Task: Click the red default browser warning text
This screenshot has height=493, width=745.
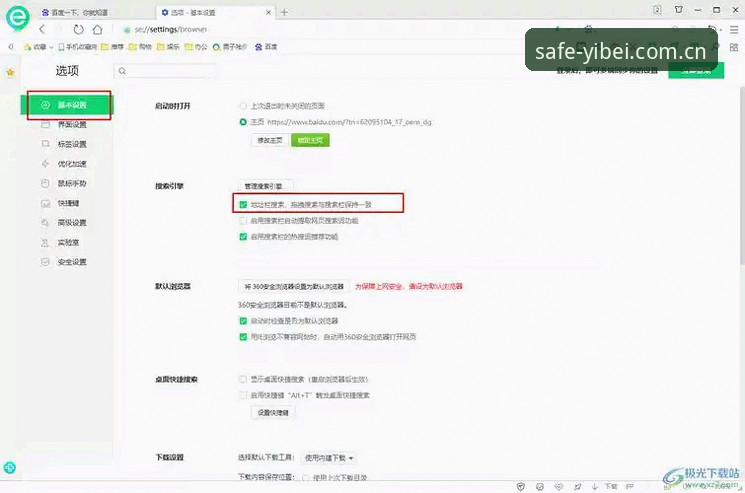Action: tap(409, 286)
